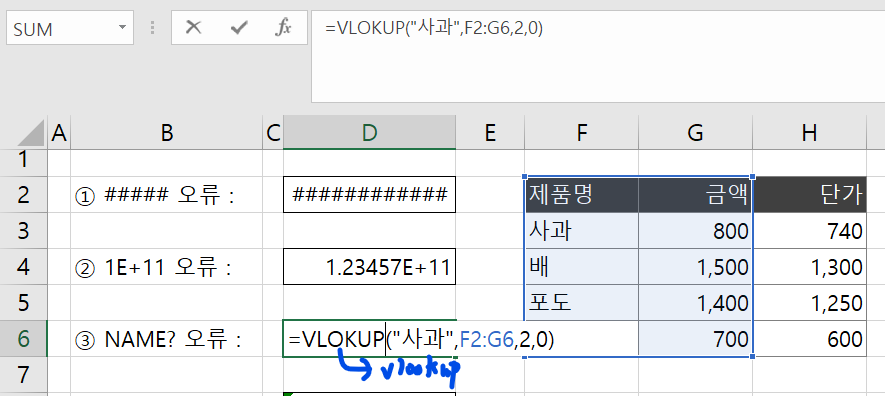Select the 포도 cell
This screenshot has height=396, width=885.
[x=581, y=303]
